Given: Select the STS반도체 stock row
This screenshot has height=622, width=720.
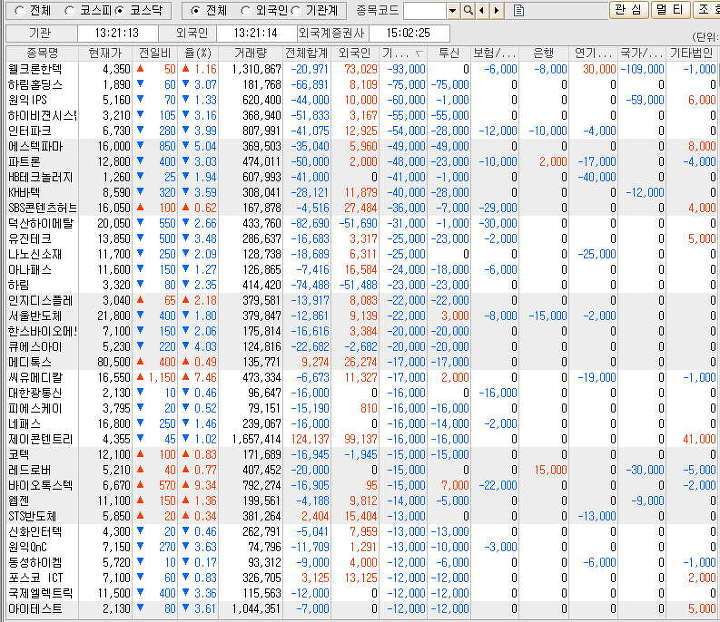Looking at the screenshot, I should (362, 516).
